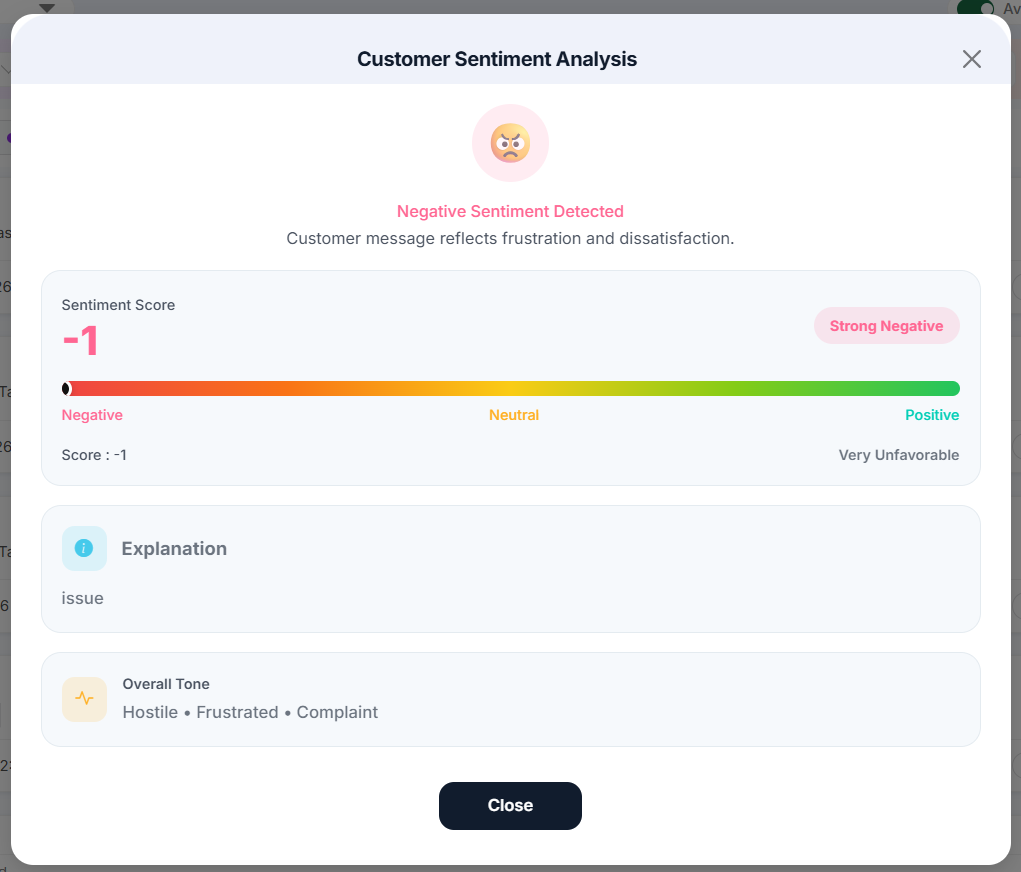Click the 'Hostile • Frustrated • Complaint' text

250,712
